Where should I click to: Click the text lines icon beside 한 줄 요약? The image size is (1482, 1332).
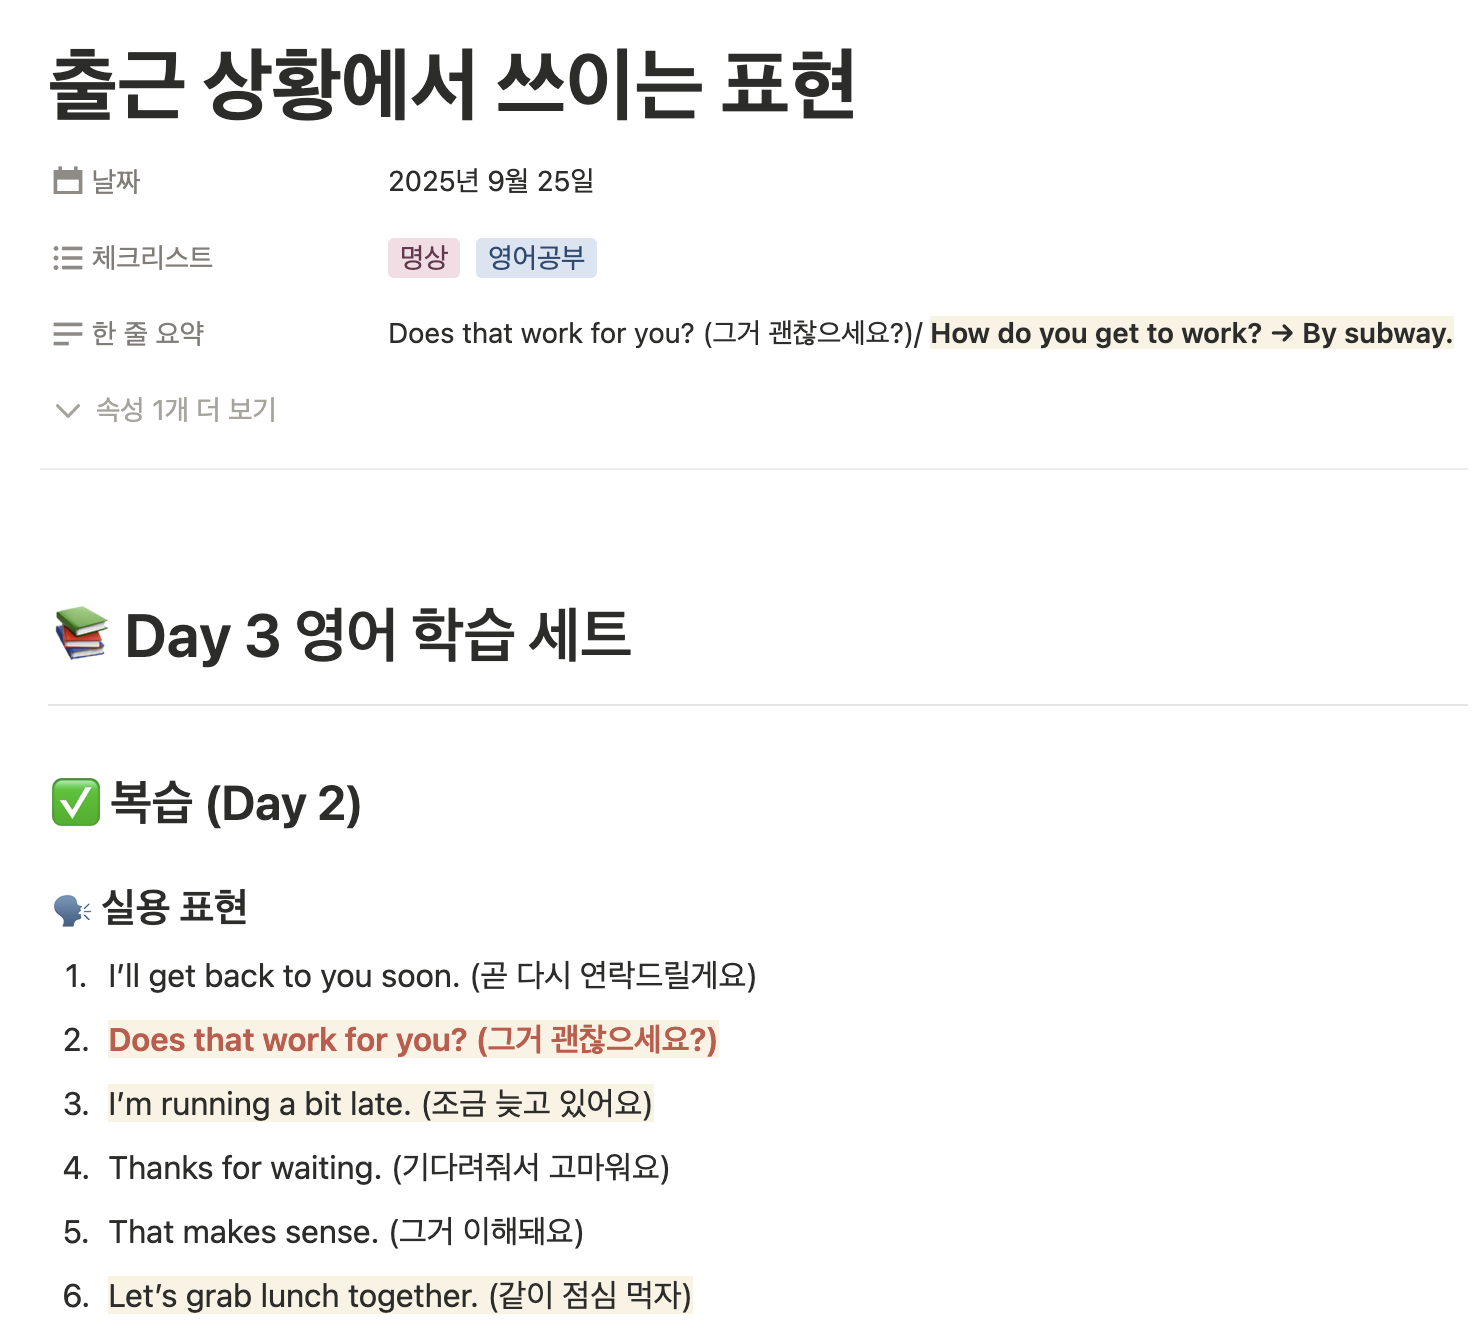(x=68, y=333)
